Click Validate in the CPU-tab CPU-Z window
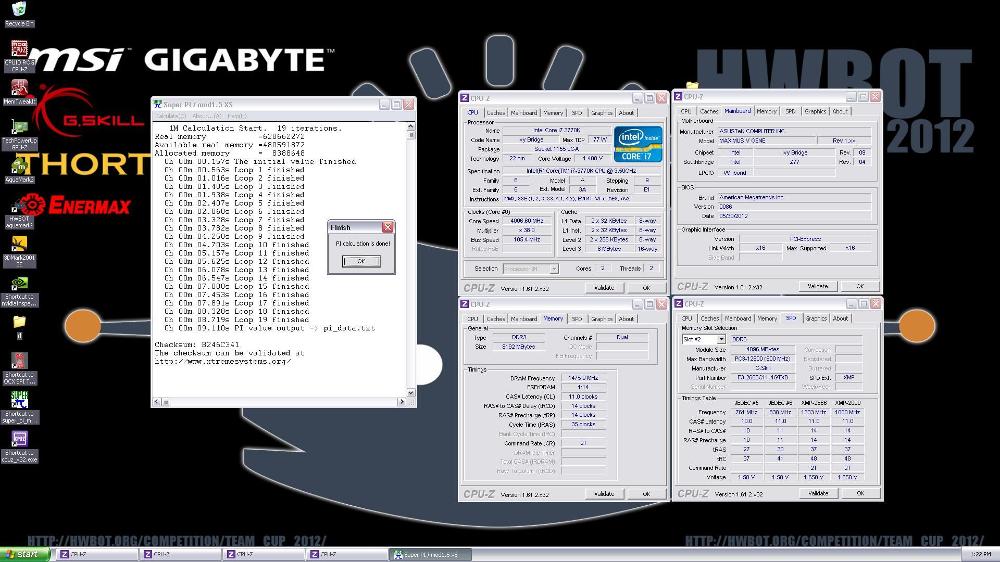This screenshot has height=562, width=1000. point(604,288)
